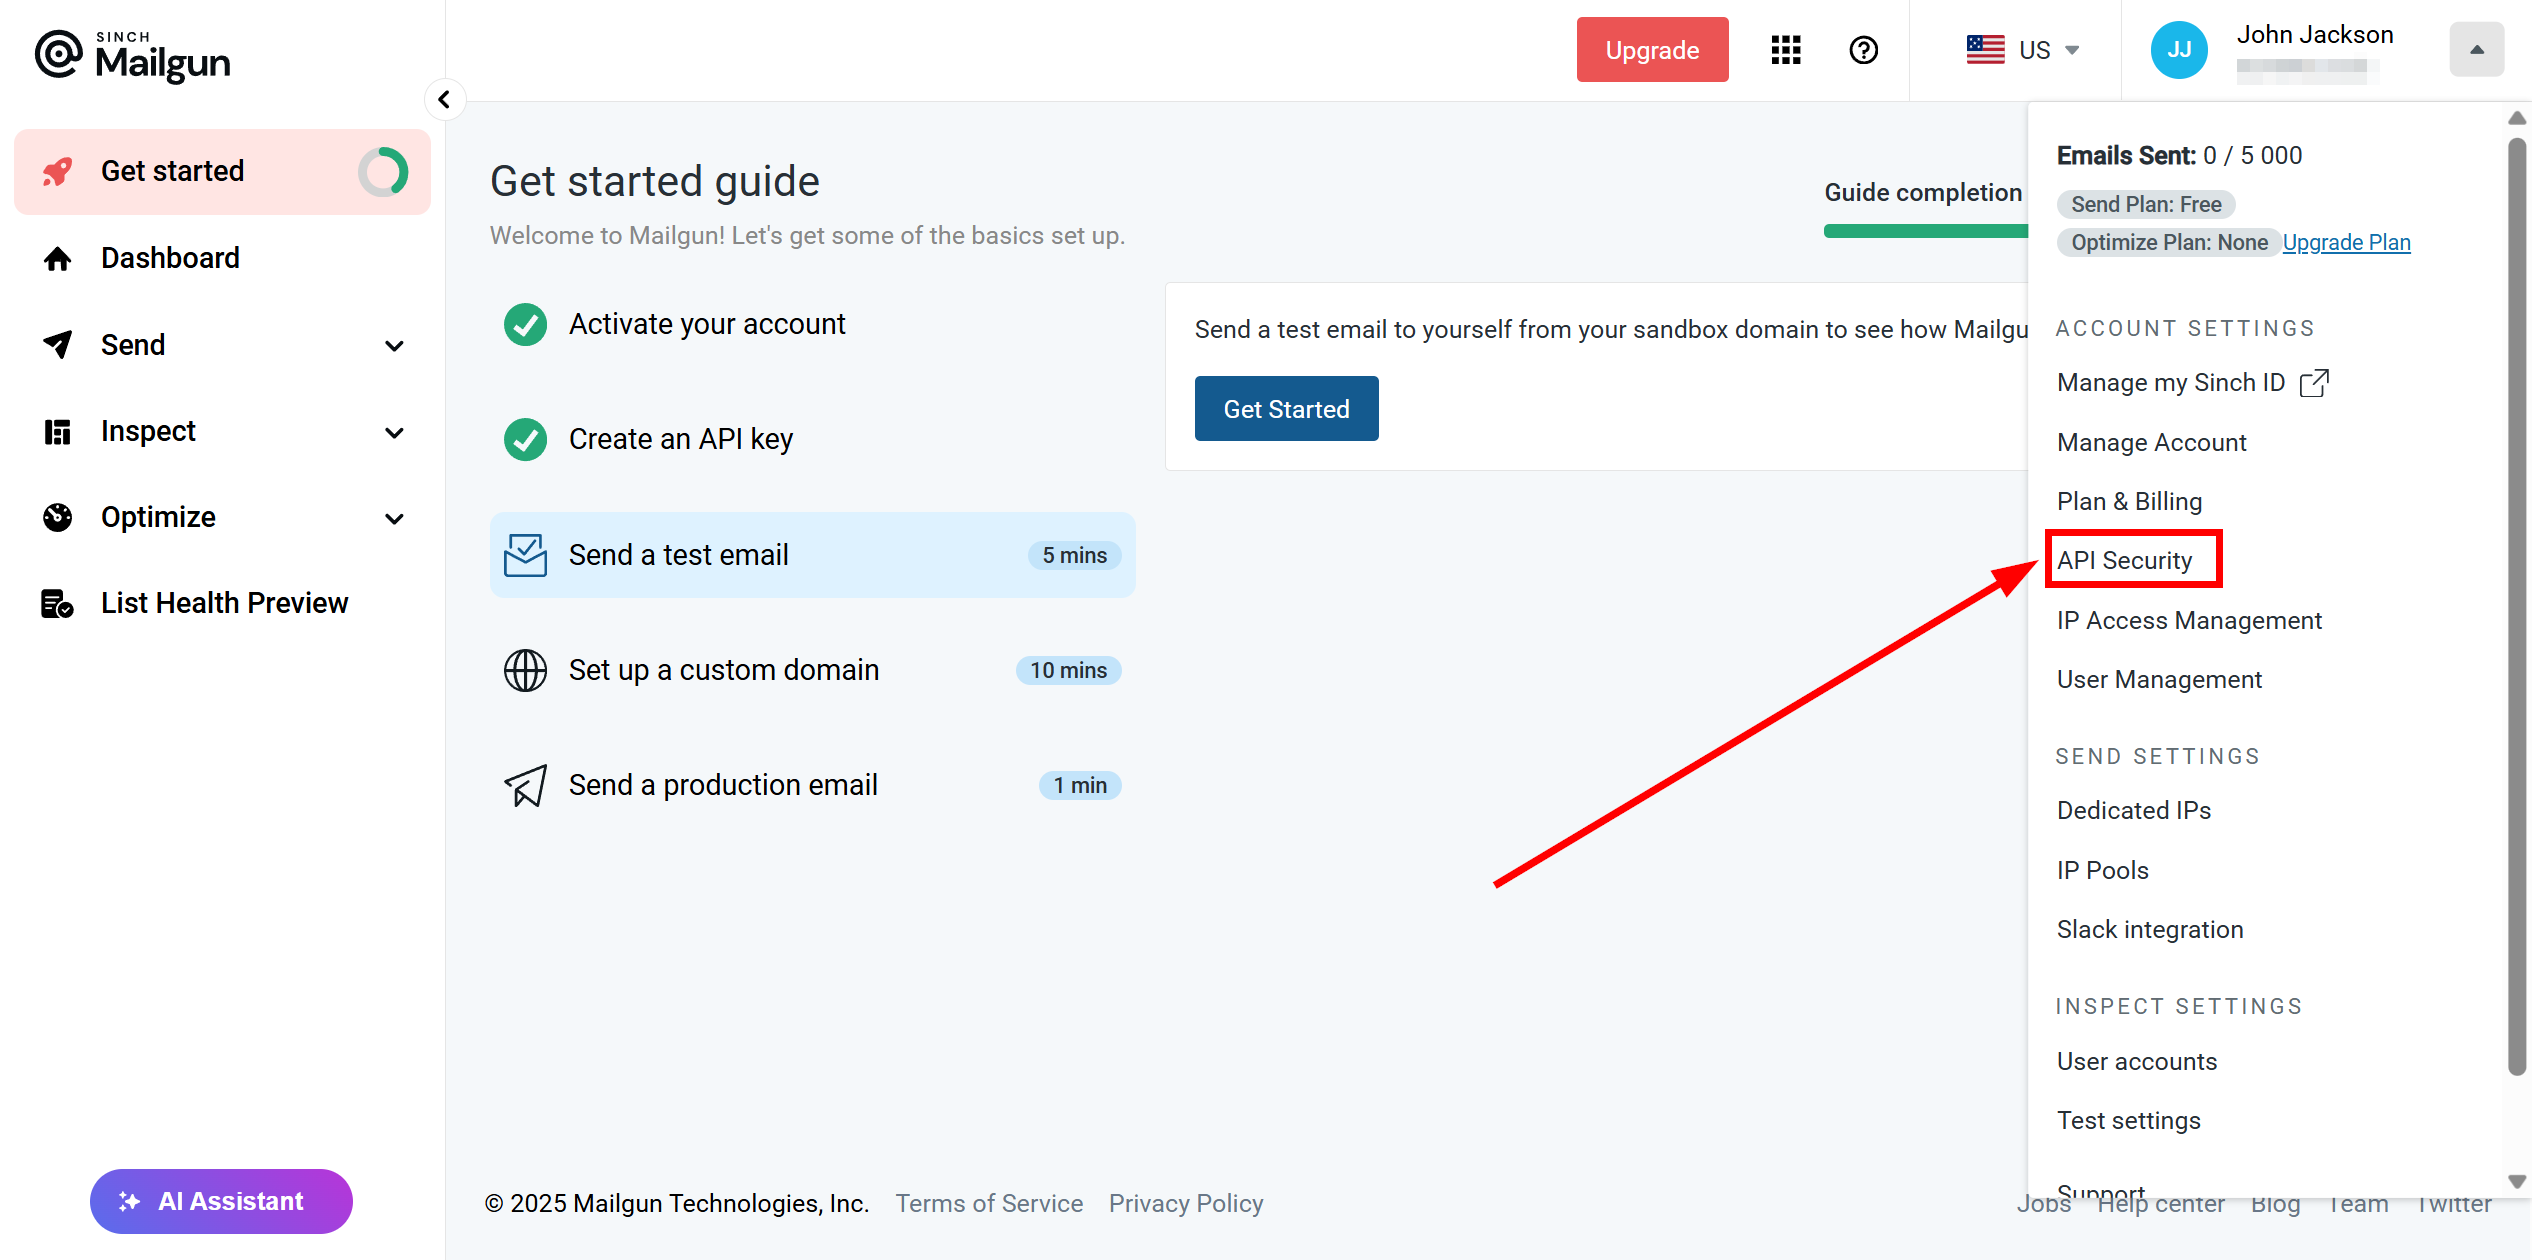2532x1260 pixels.
Task: Select the Send a test email step
Action: (812, 555)
